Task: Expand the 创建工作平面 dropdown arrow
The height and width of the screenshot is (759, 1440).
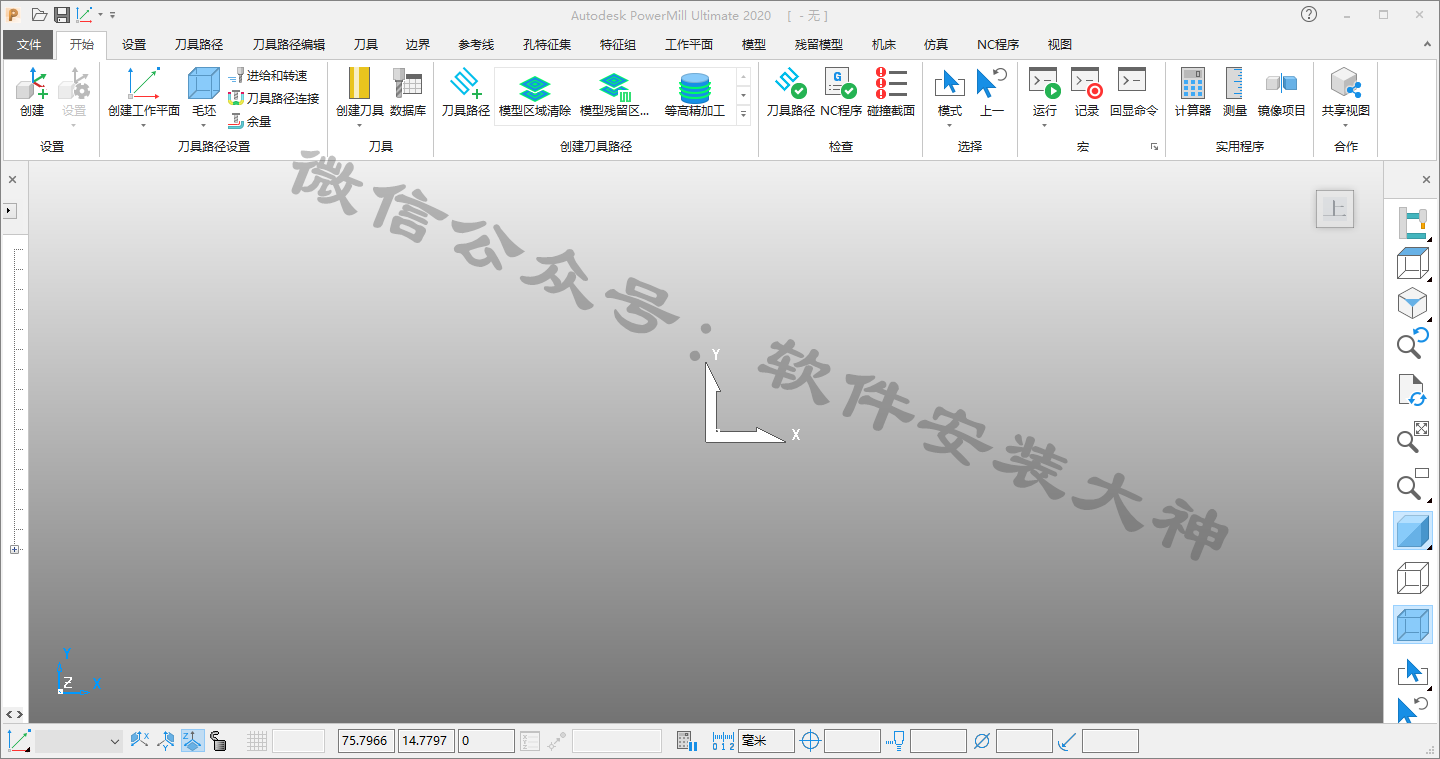Action: click(x=143, y=125)
